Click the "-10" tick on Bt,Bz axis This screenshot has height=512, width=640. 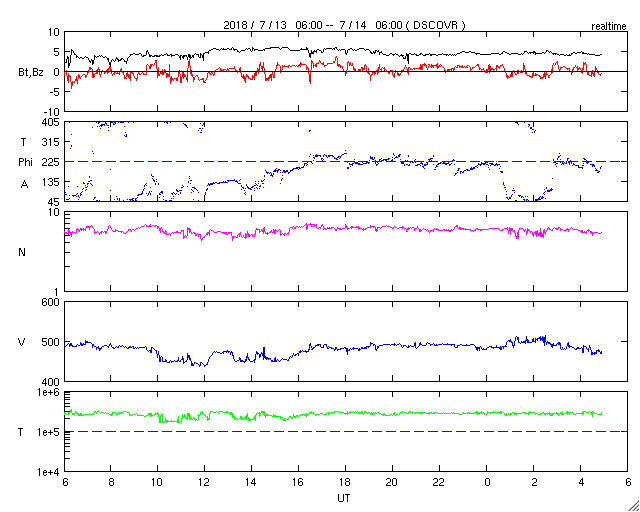click(52, 111)
